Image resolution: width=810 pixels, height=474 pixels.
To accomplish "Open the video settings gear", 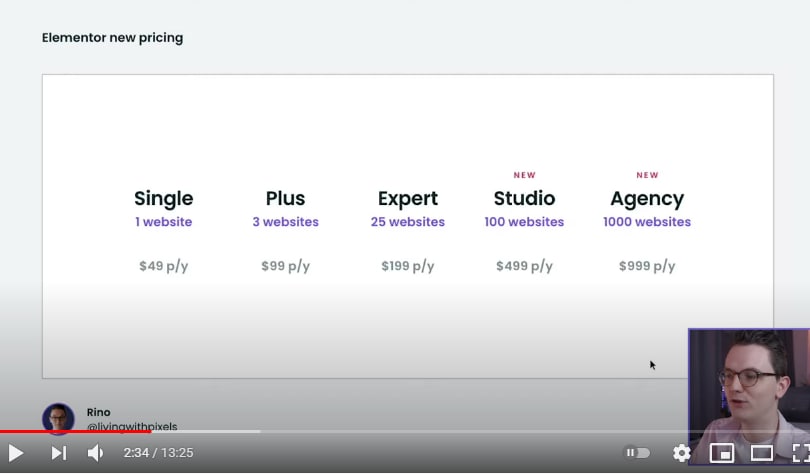I will pyautogui.click(x=681, y=453).
